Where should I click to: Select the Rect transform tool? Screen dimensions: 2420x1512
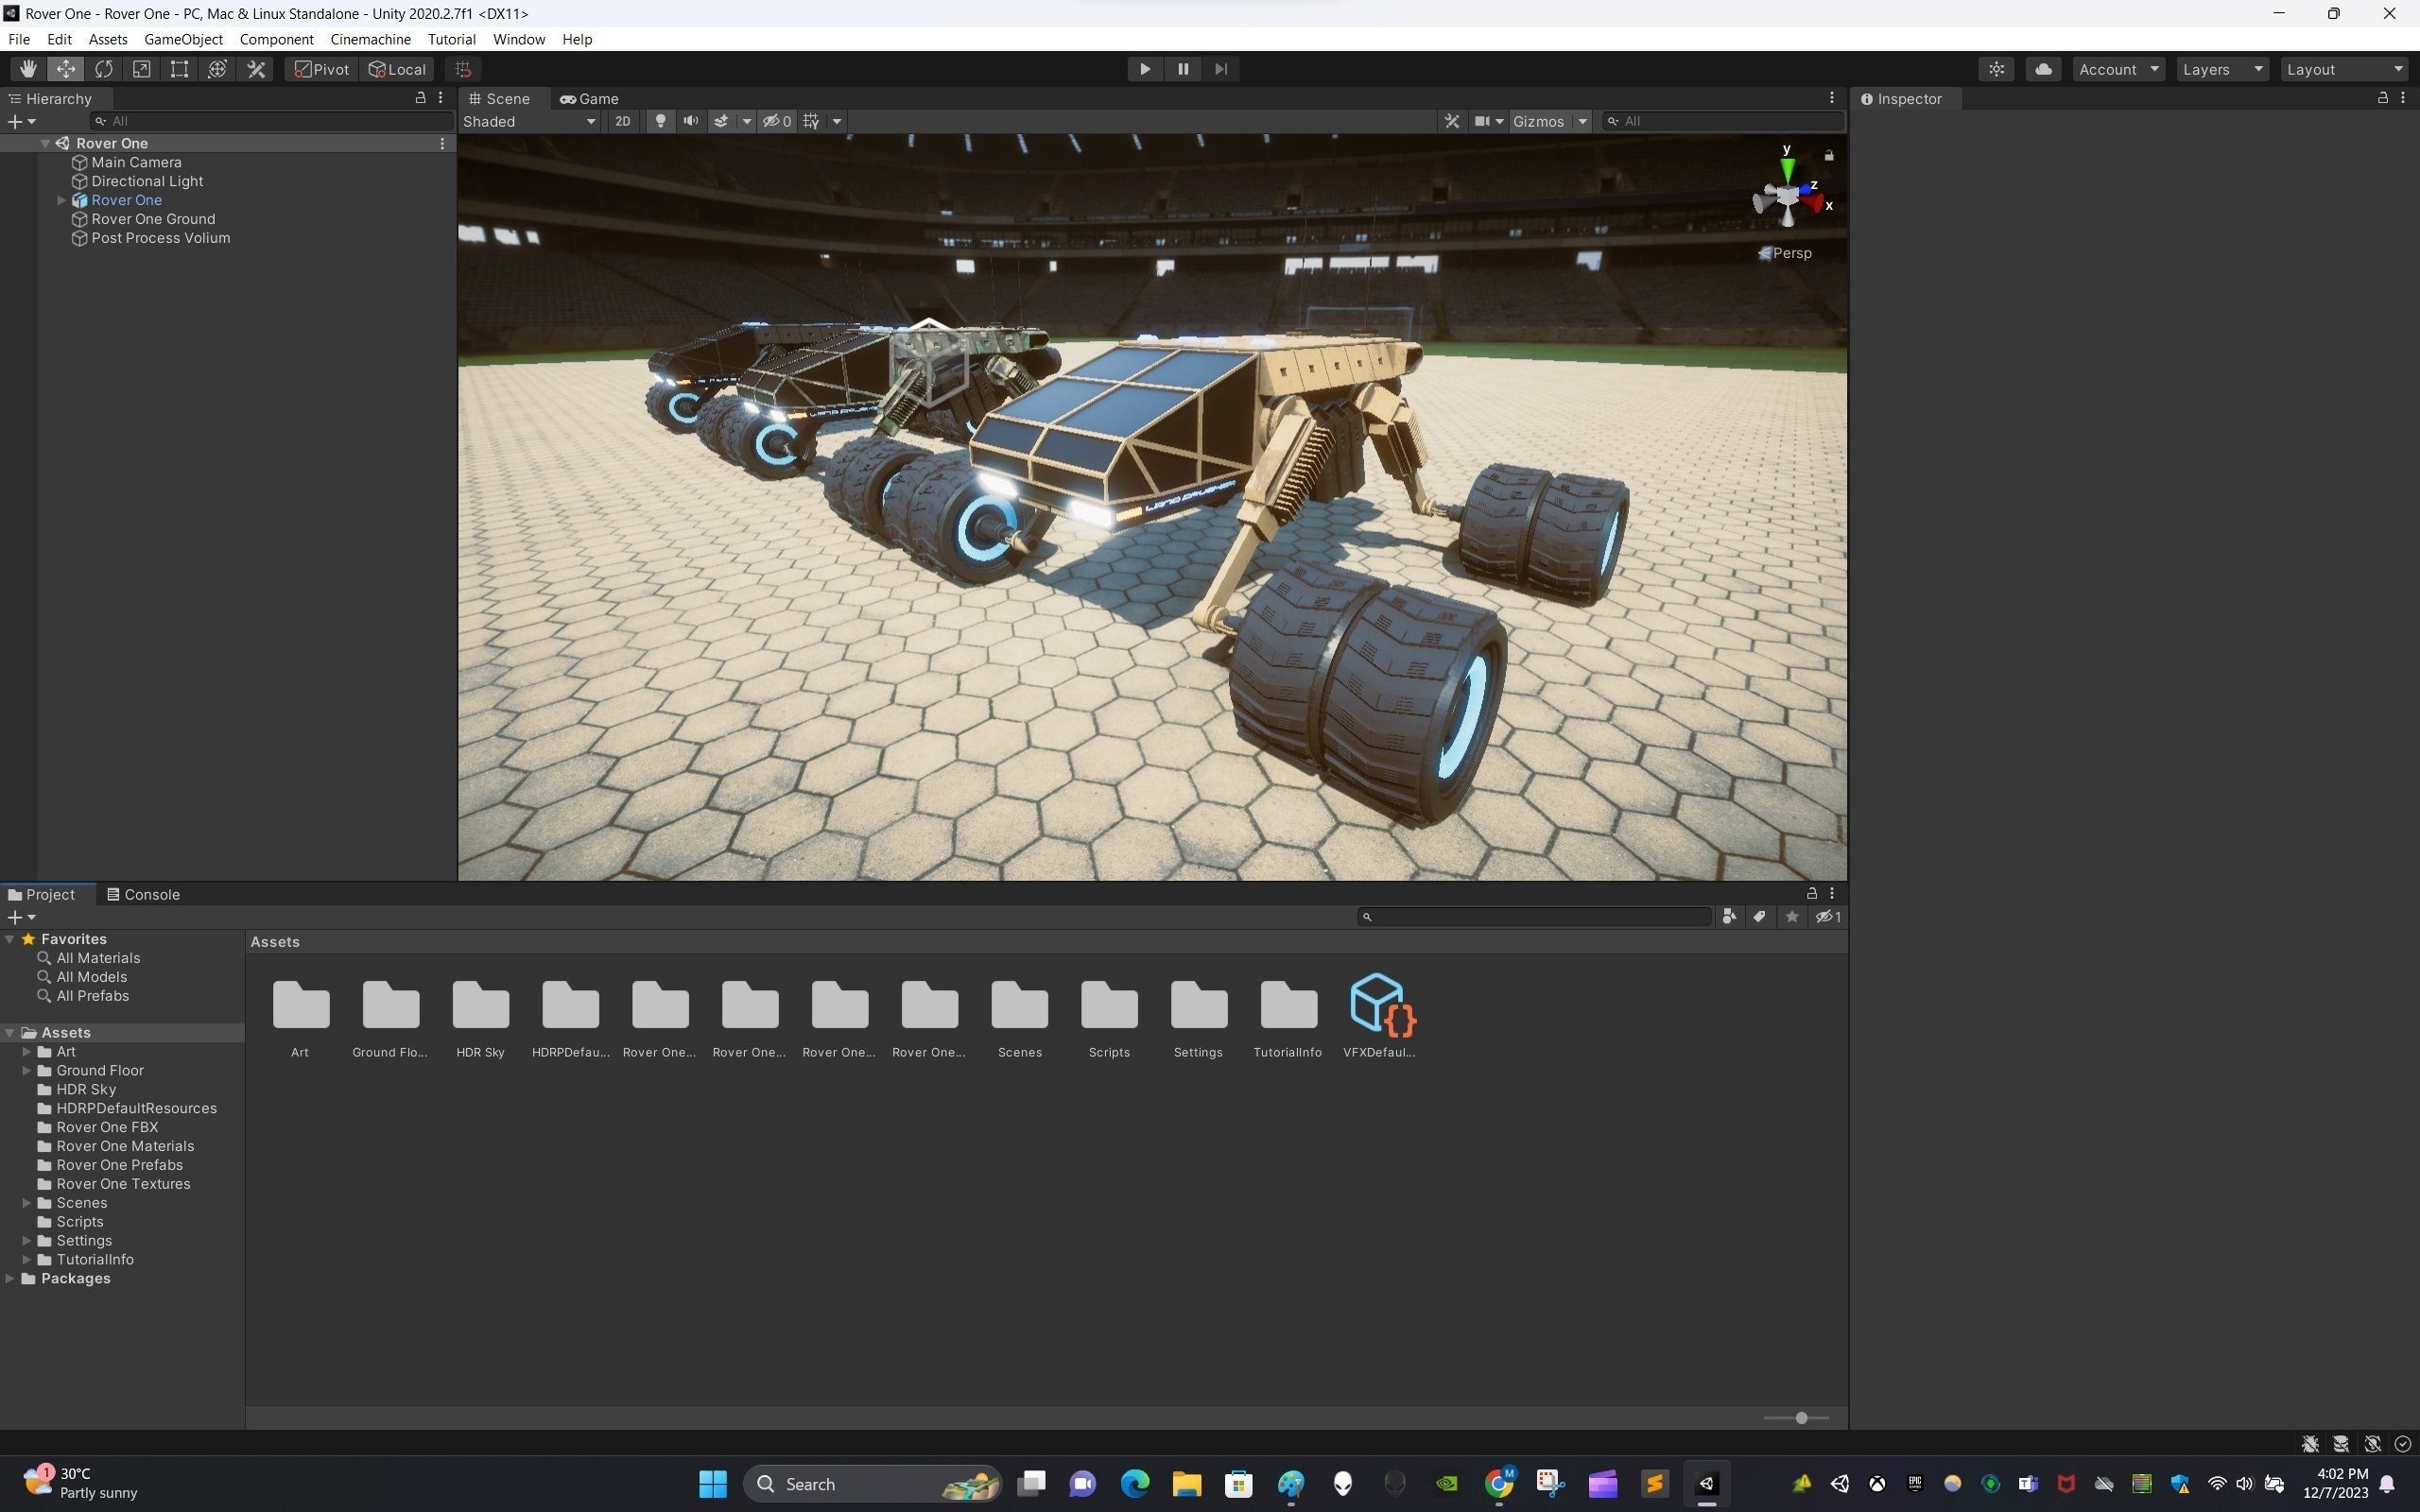click(180, 69)
